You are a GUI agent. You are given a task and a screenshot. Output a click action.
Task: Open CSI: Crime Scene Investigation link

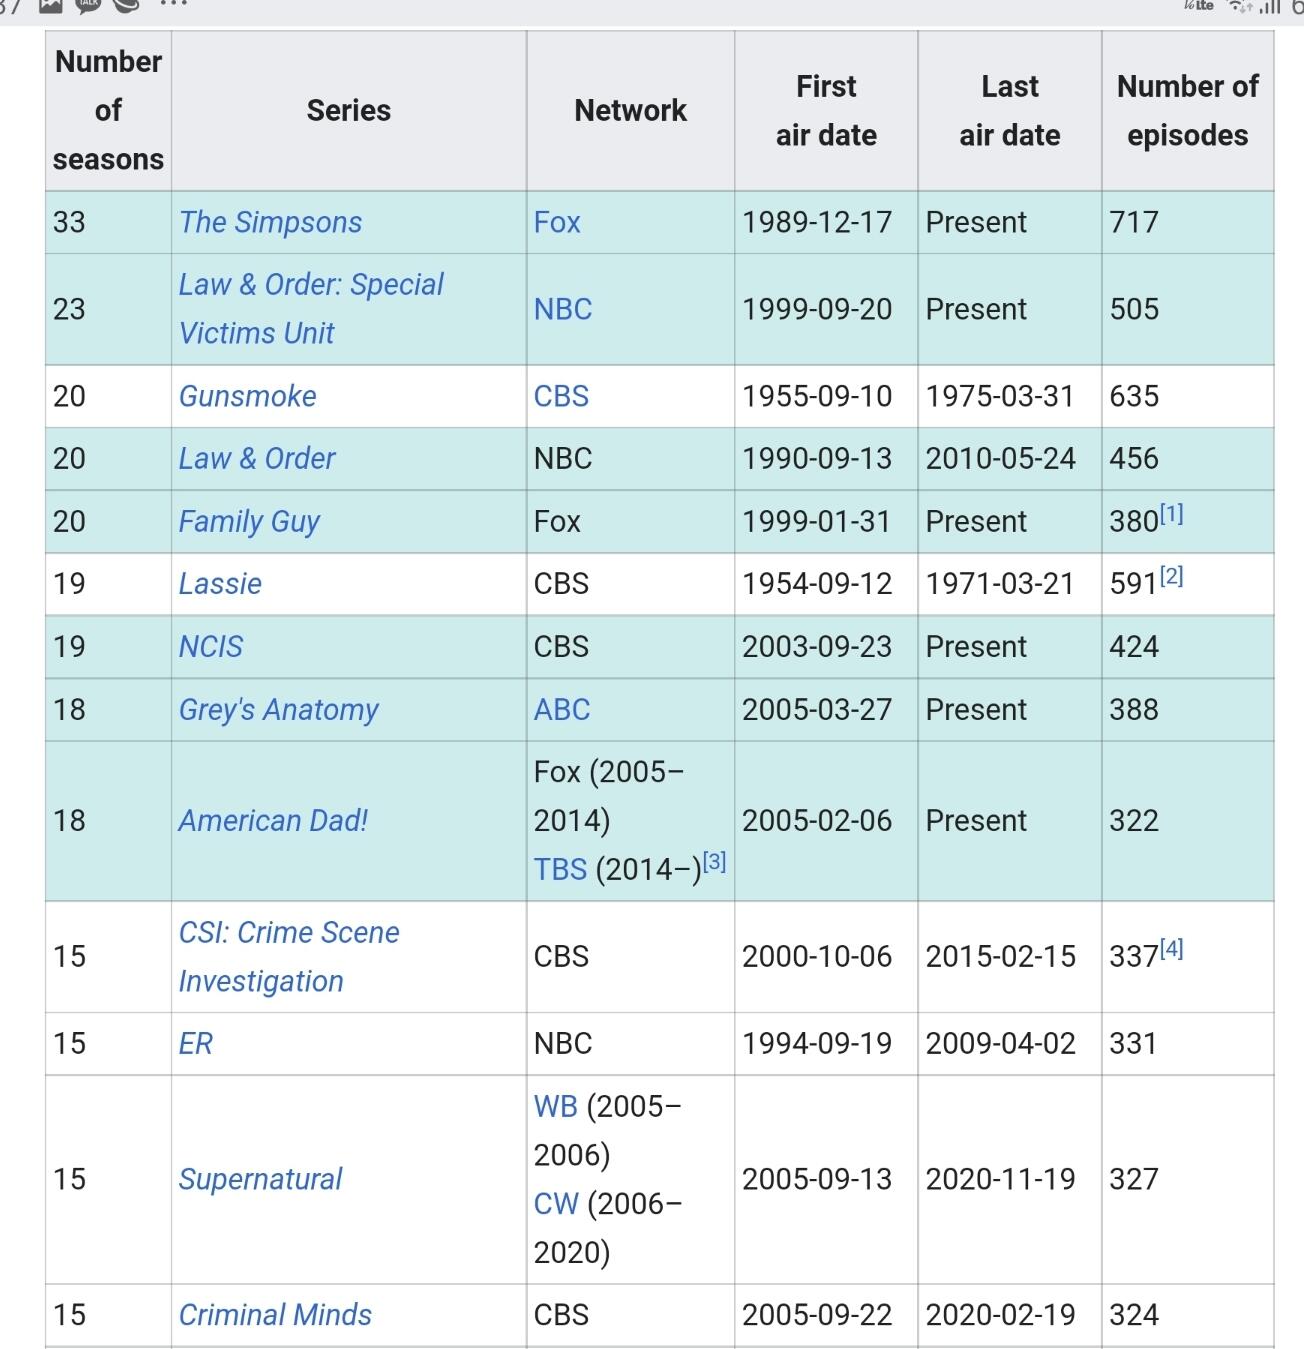(289, 957)
